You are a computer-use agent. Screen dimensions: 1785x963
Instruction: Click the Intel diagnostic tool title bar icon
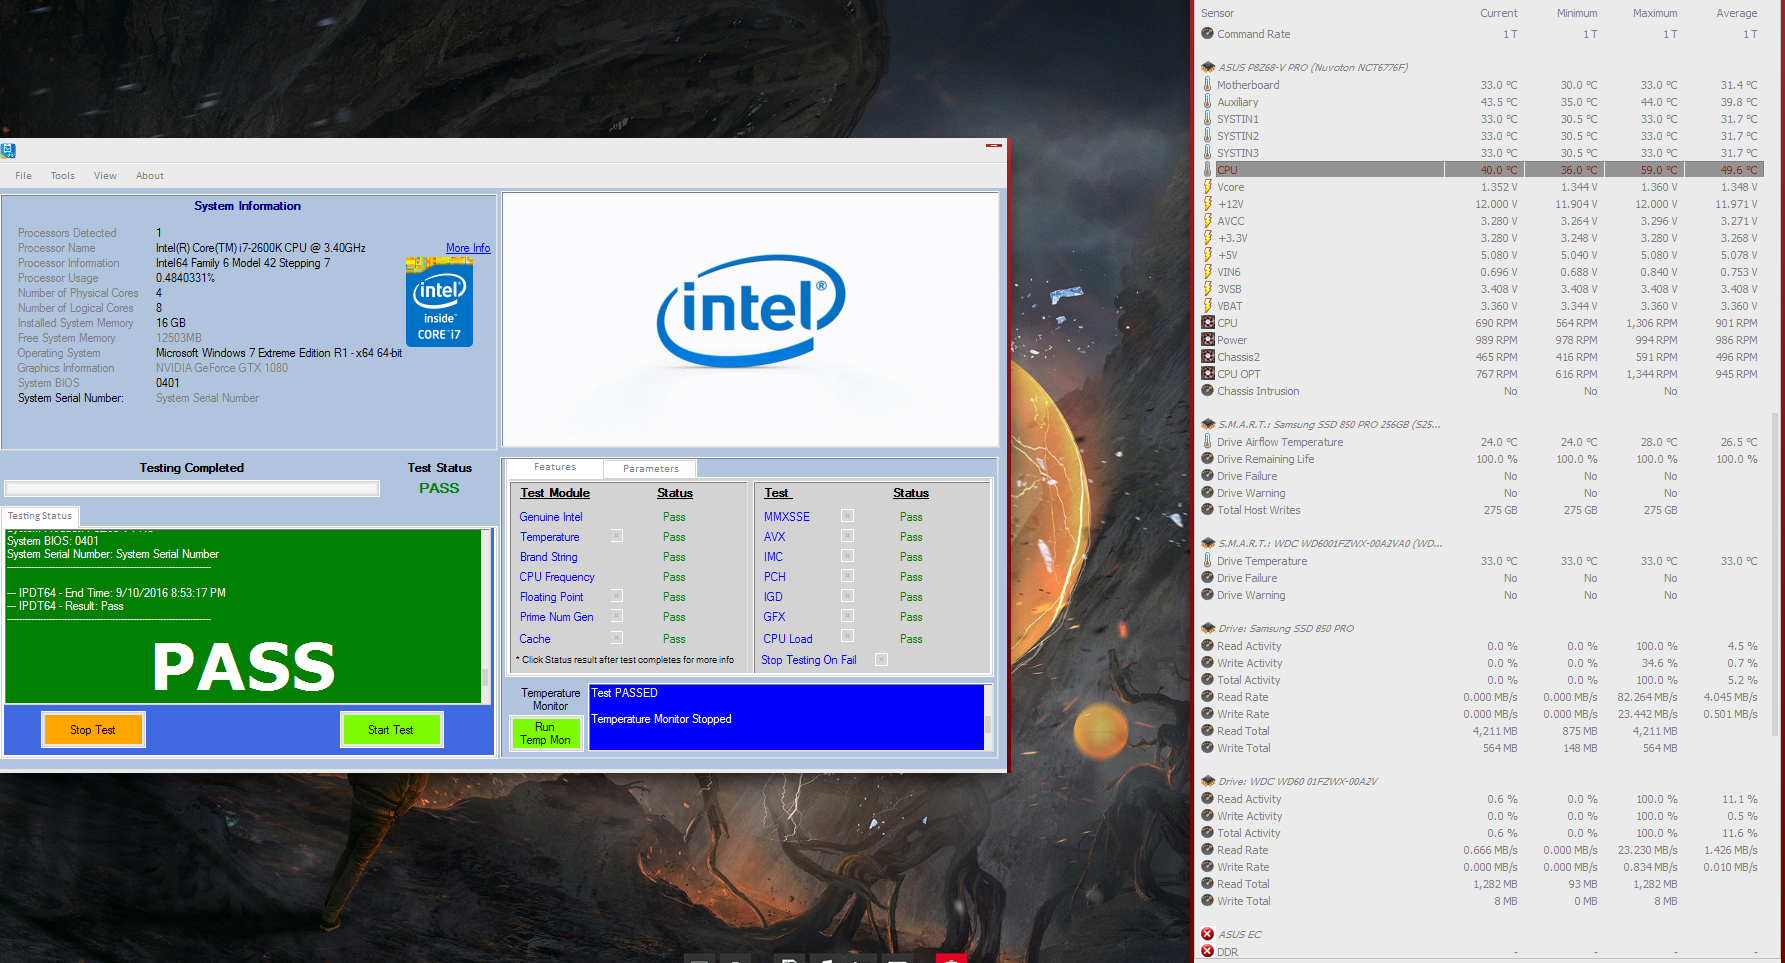(8, 151)
